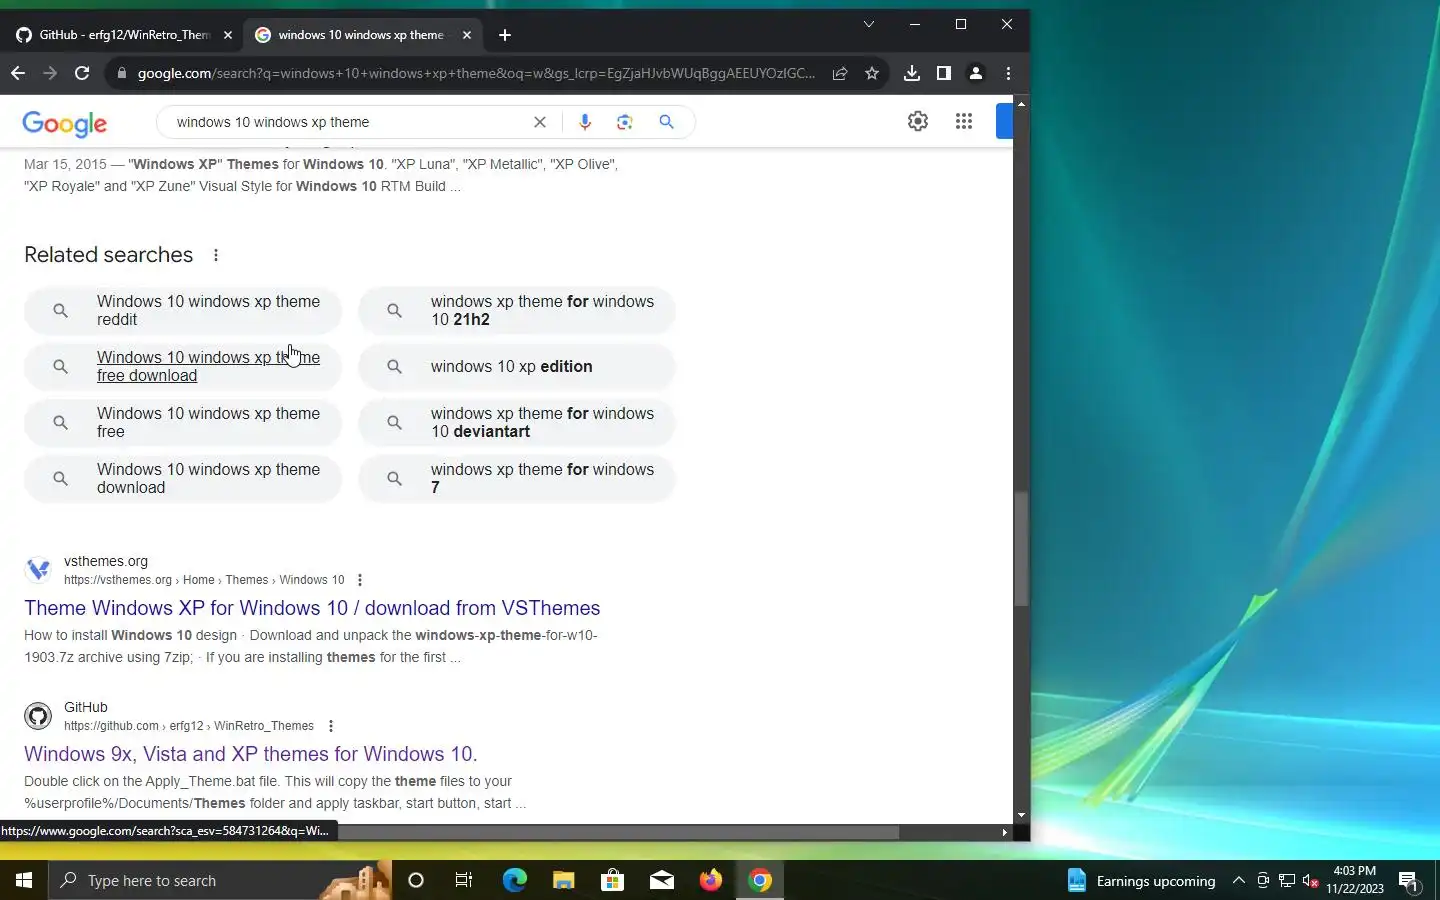The image size is (1440, 900).
Task: Search related: windows 10 xp edition
Action: 517,366
